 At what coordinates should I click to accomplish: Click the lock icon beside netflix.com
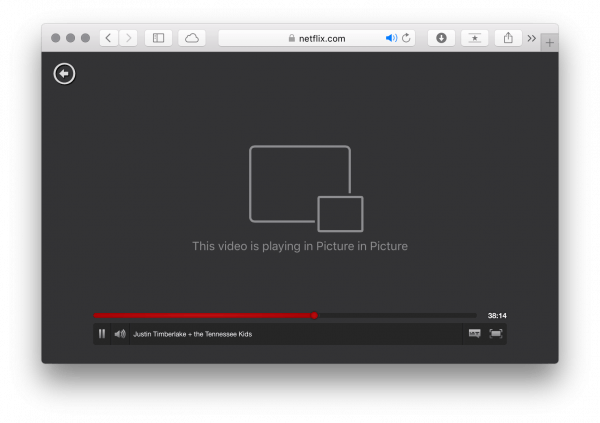click(x=292, y=38)
